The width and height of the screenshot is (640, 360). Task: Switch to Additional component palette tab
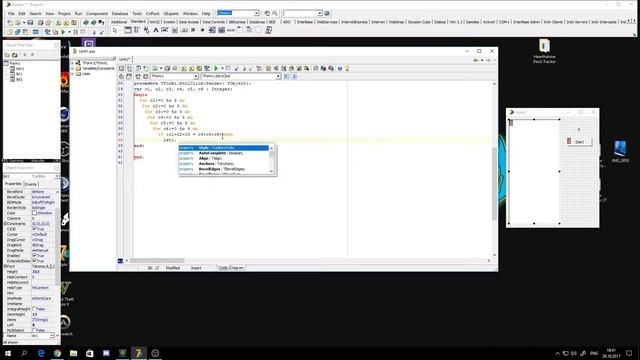tap(119, 22)
